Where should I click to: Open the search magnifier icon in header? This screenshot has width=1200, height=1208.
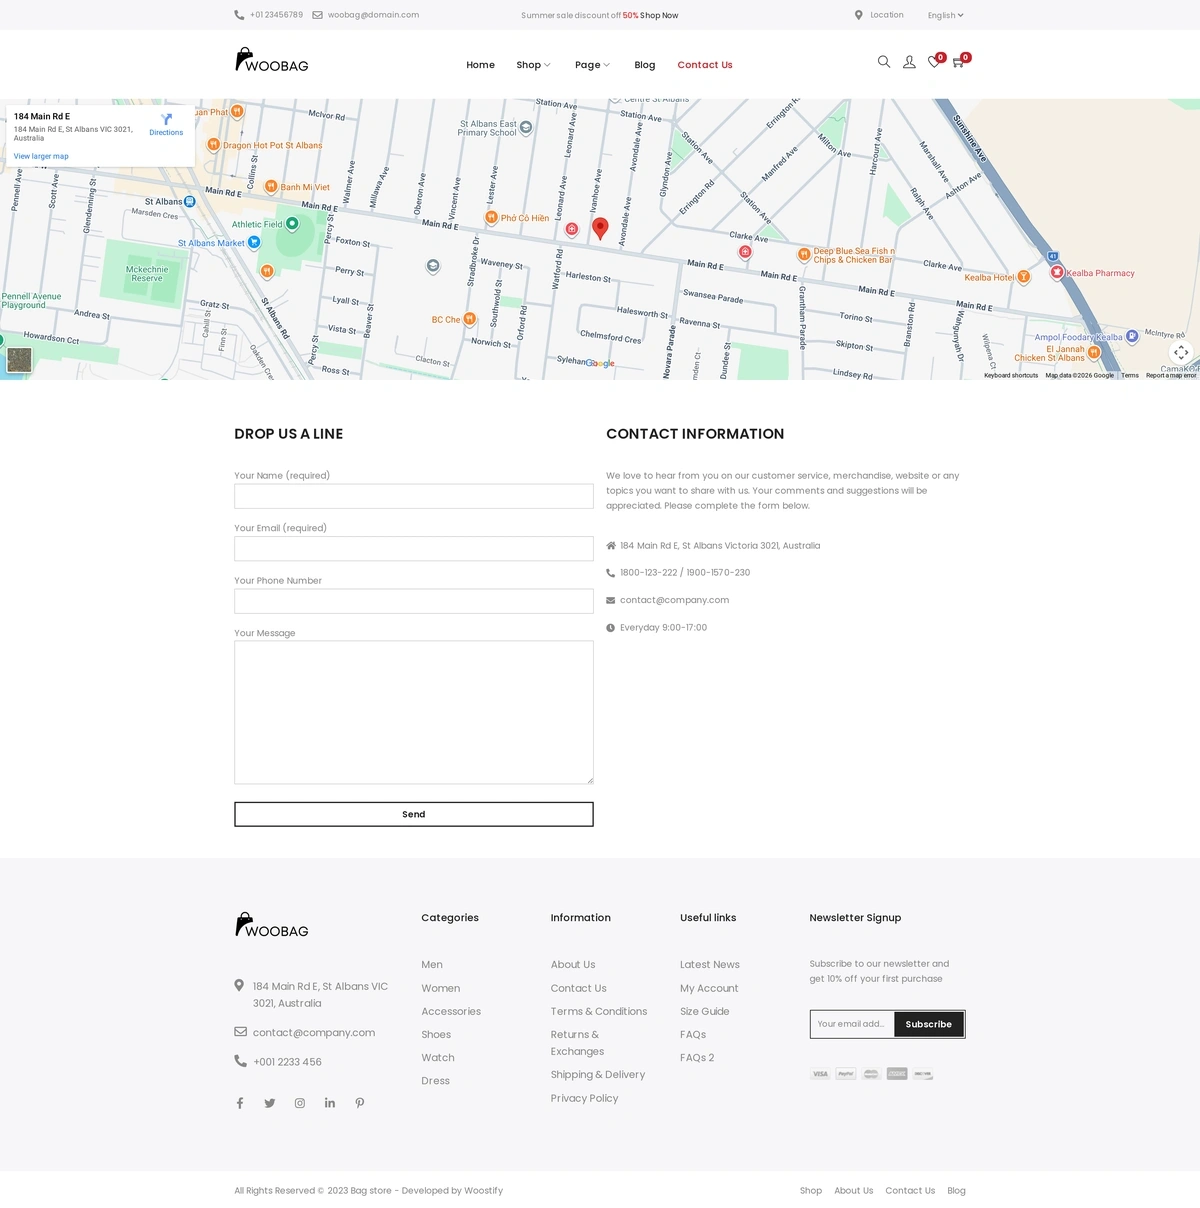tap(883, 62)
